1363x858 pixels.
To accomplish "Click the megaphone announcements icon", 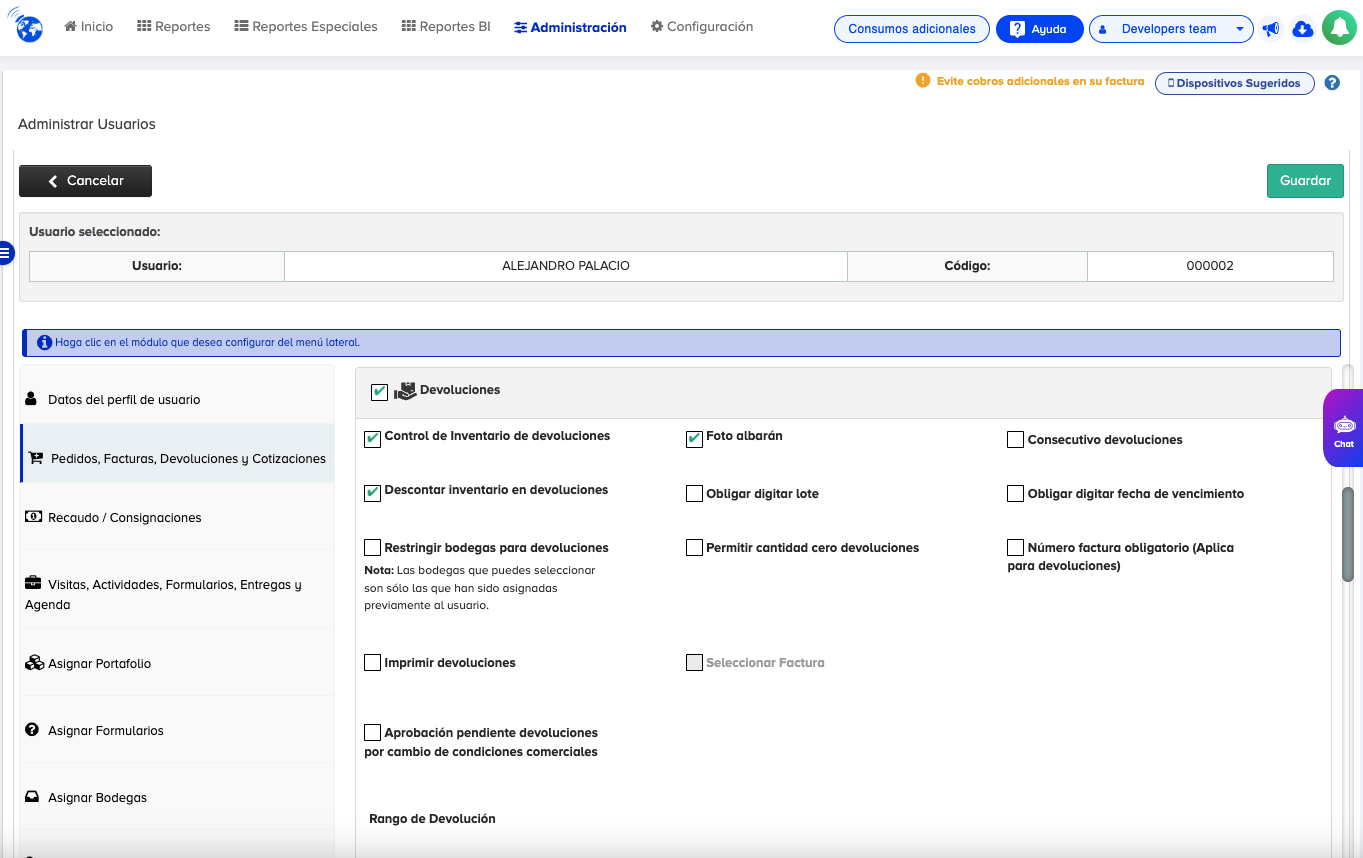I will (x=1271, y=29).
